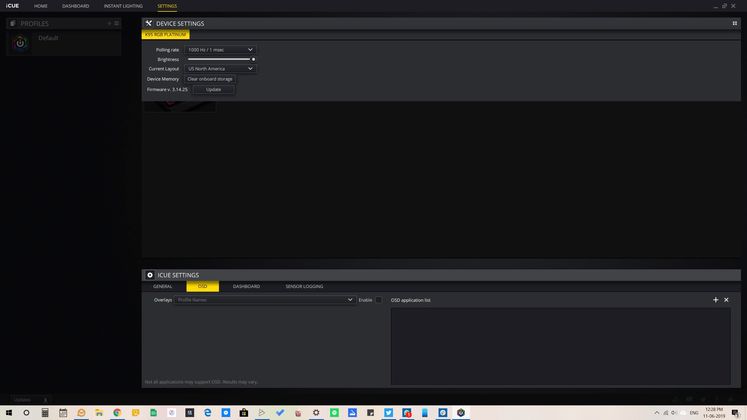Click the volume icon in system tray
The height and width of the screenshot is (420, 747).
tap(674, 413)
